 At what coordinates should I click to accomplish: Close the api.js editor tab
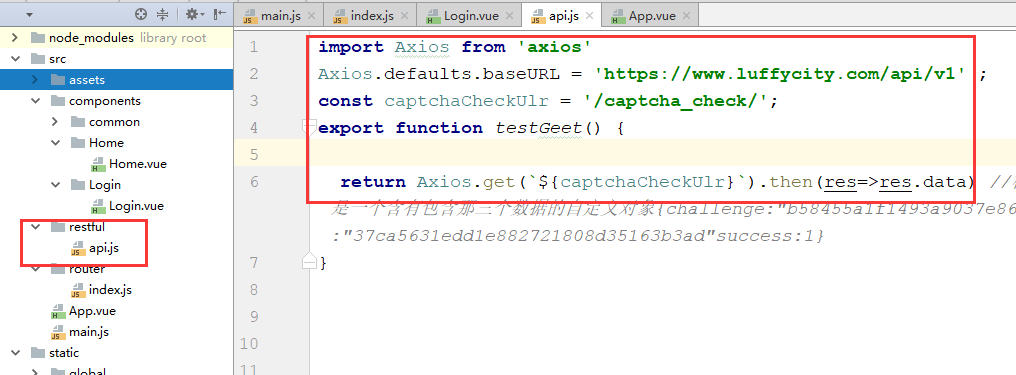(x=590, y=16)
